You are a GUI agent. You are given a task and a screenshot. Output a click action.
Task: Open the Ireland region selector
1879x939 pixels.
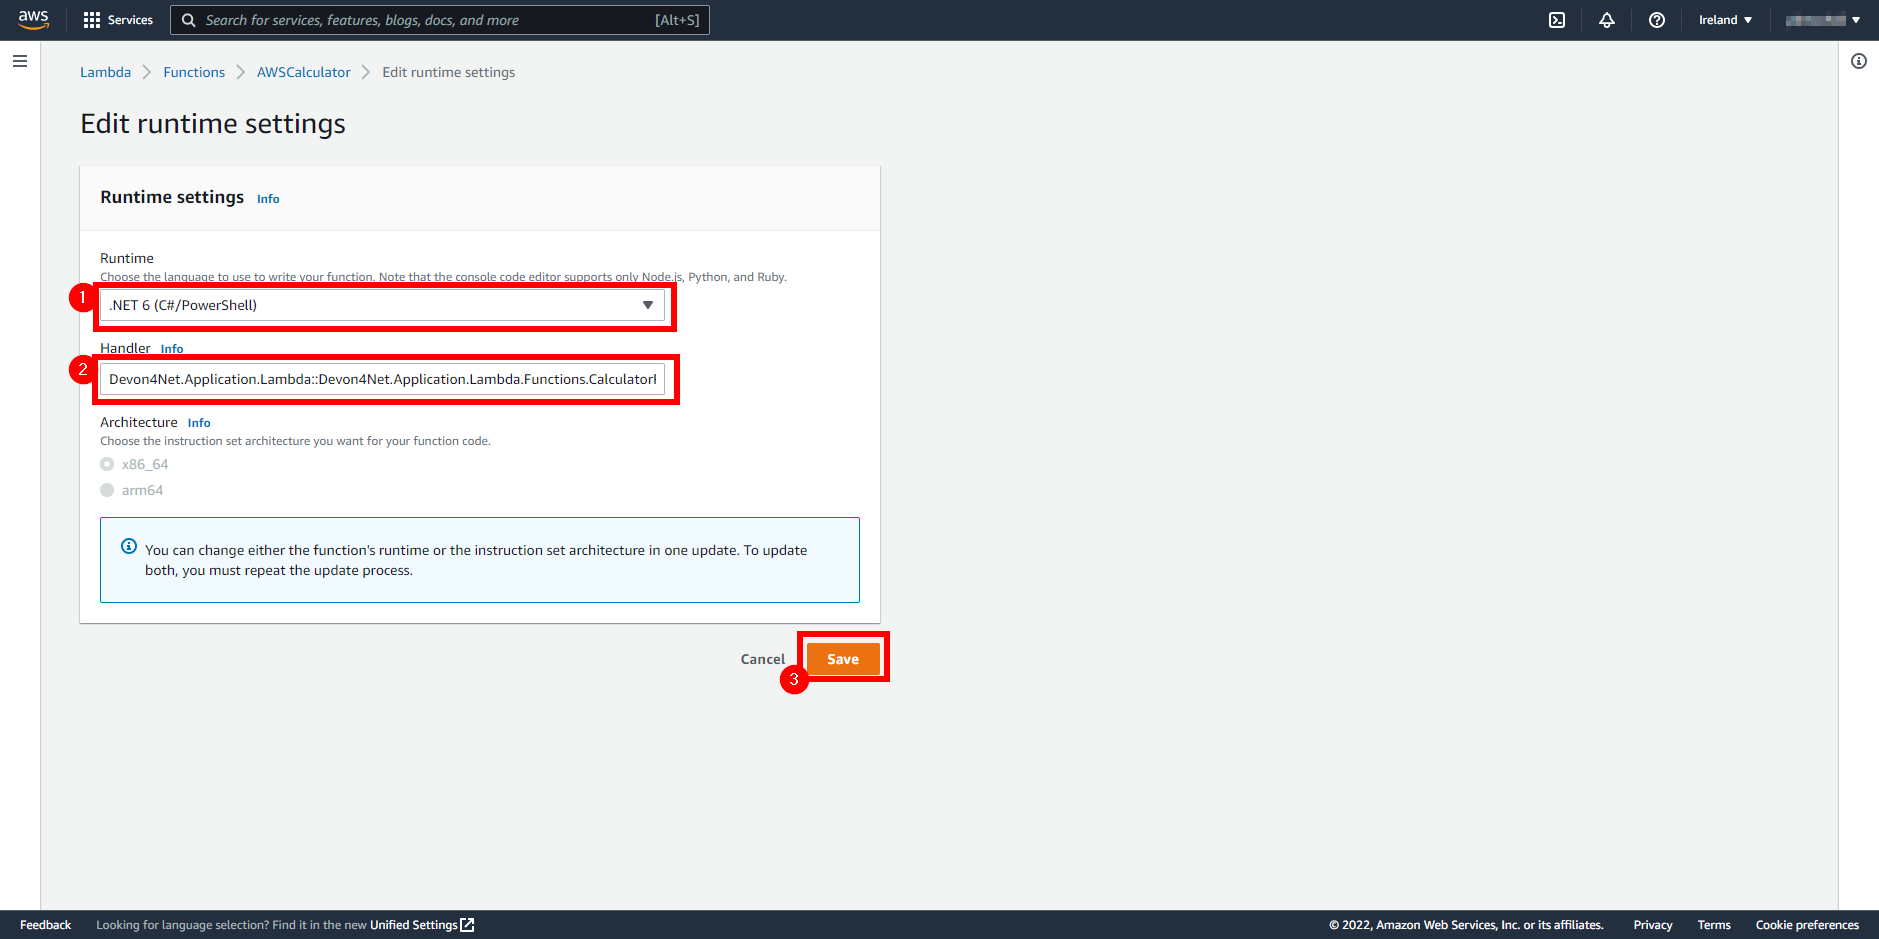click(x=1724, y=19)
